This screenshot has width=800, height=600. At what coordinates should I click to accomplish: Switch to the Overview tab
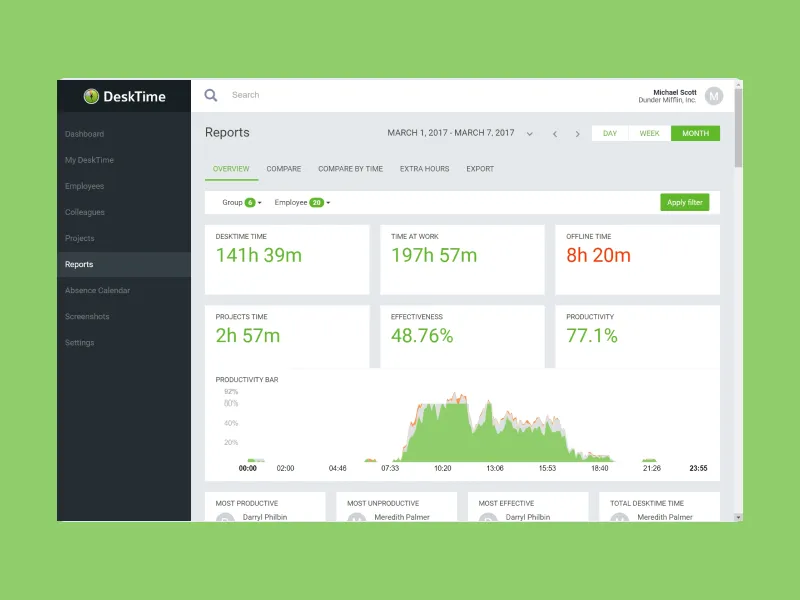pyautogui.click(x=231, y=169)
